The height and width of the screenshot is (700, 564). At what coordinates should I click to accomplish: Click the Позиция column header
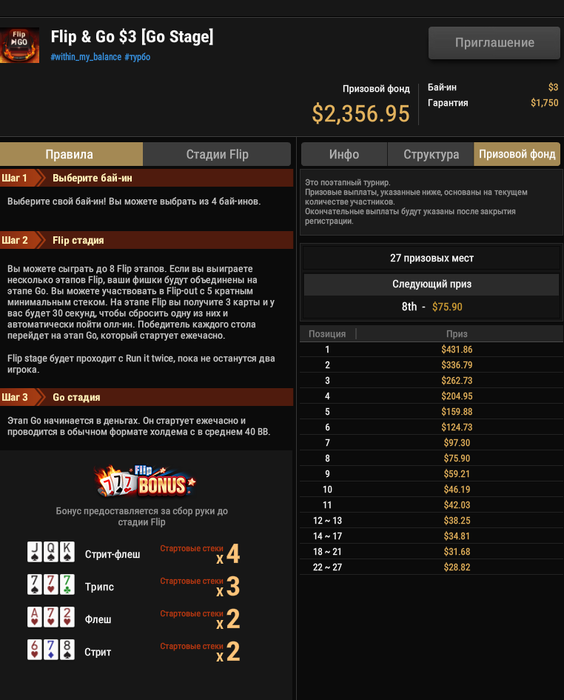(x=327, y=334)
